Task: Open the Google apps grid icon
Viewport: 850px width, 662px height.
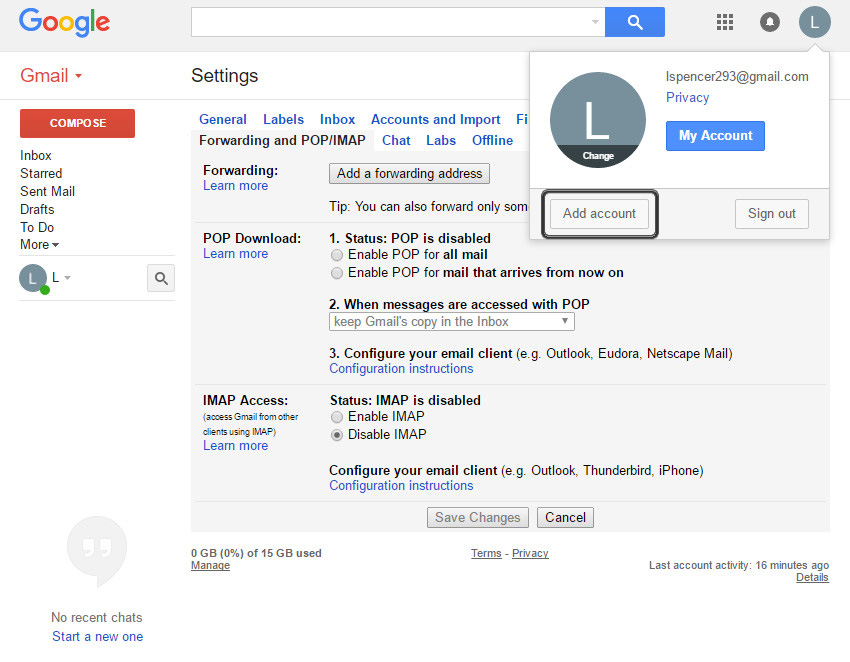Action: click(x=725, y=22)
